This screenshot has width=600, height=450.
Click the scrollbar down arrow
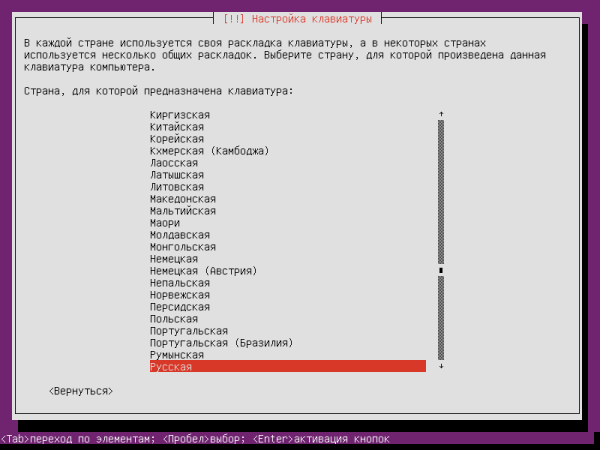tap(441, 366)
